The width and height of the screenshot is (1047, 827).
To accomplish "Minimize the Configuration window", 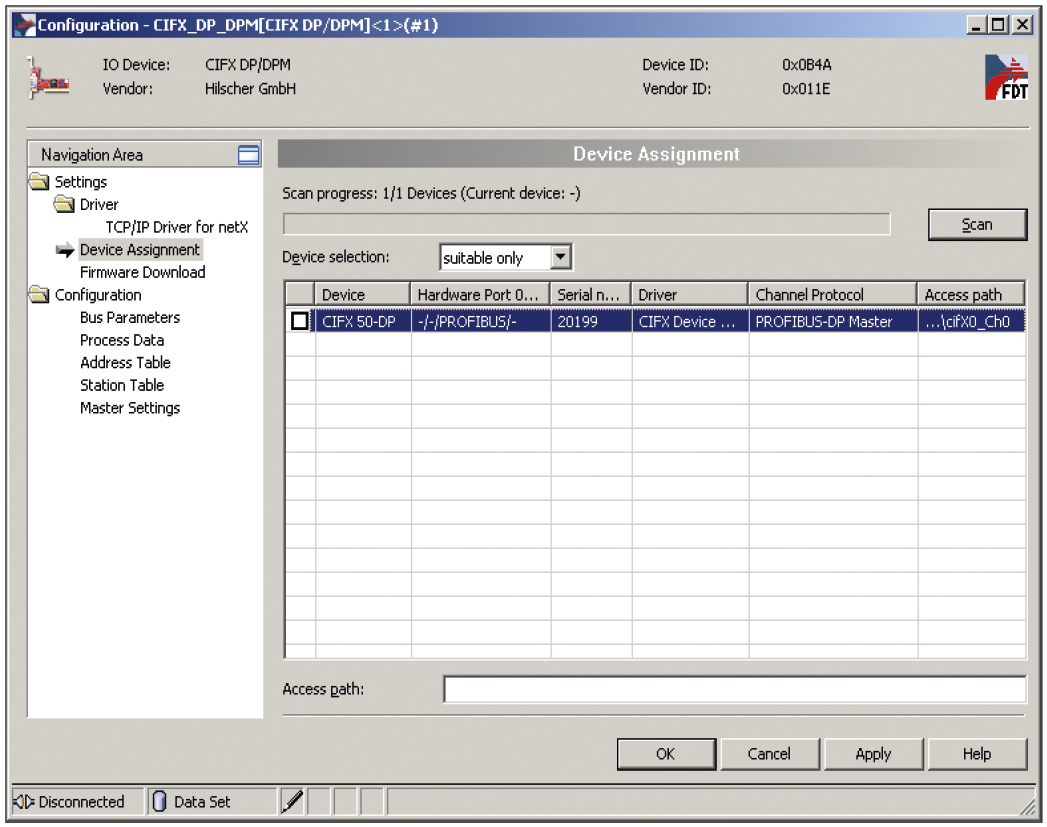I will [x=976, y=25].
